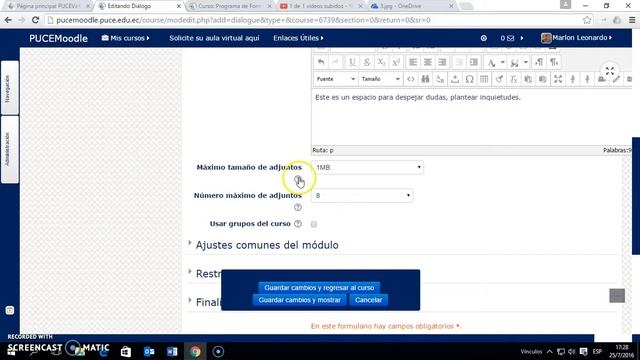Click the Undo icon in the editor toolbar
640x360 pixels.
tap(321, 62)
